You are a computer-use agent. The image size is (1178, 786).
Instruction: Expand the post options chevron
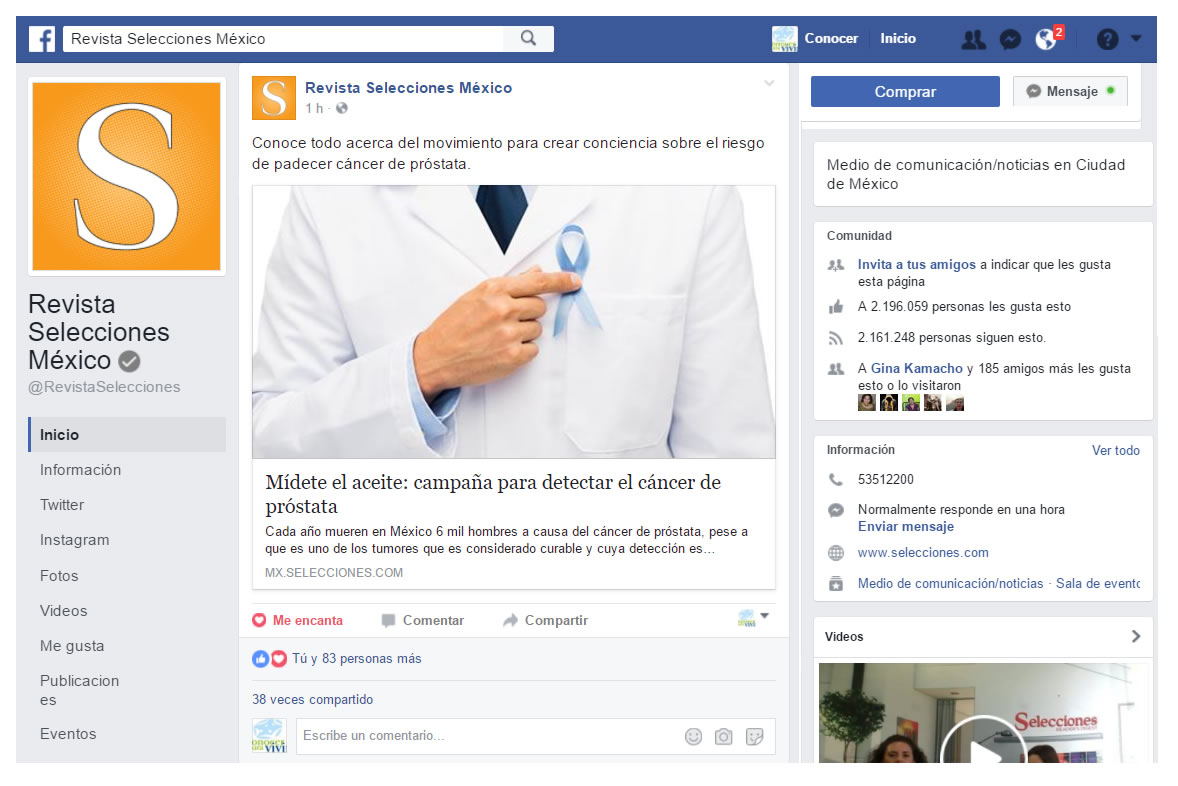click(768, 83)
